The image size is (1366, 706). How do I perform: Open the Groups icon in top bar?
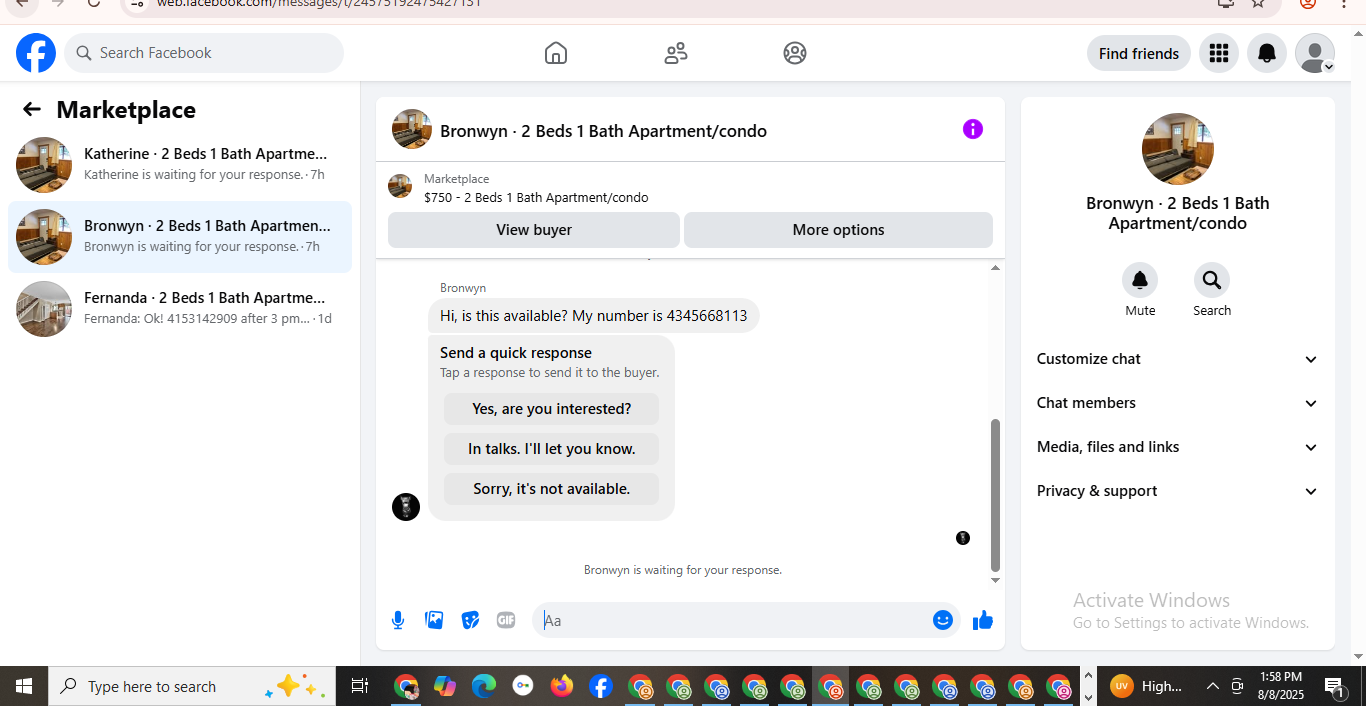coord(795,53)
